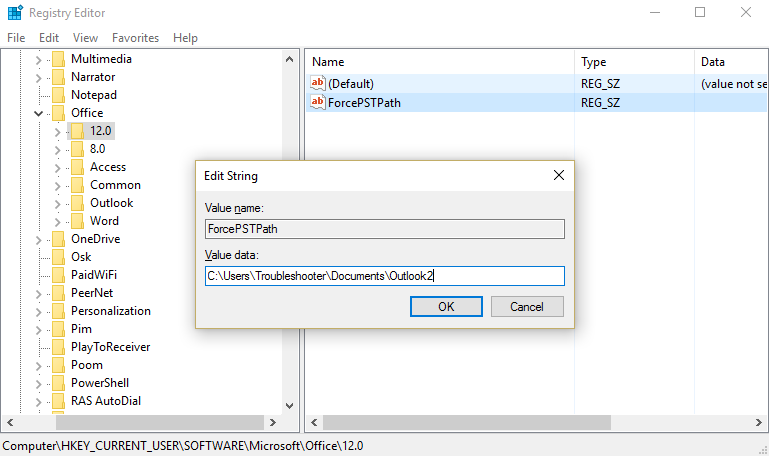This screenshot has height=456, width=771.
Task: Click the Access folder icon
Action: 77,167
